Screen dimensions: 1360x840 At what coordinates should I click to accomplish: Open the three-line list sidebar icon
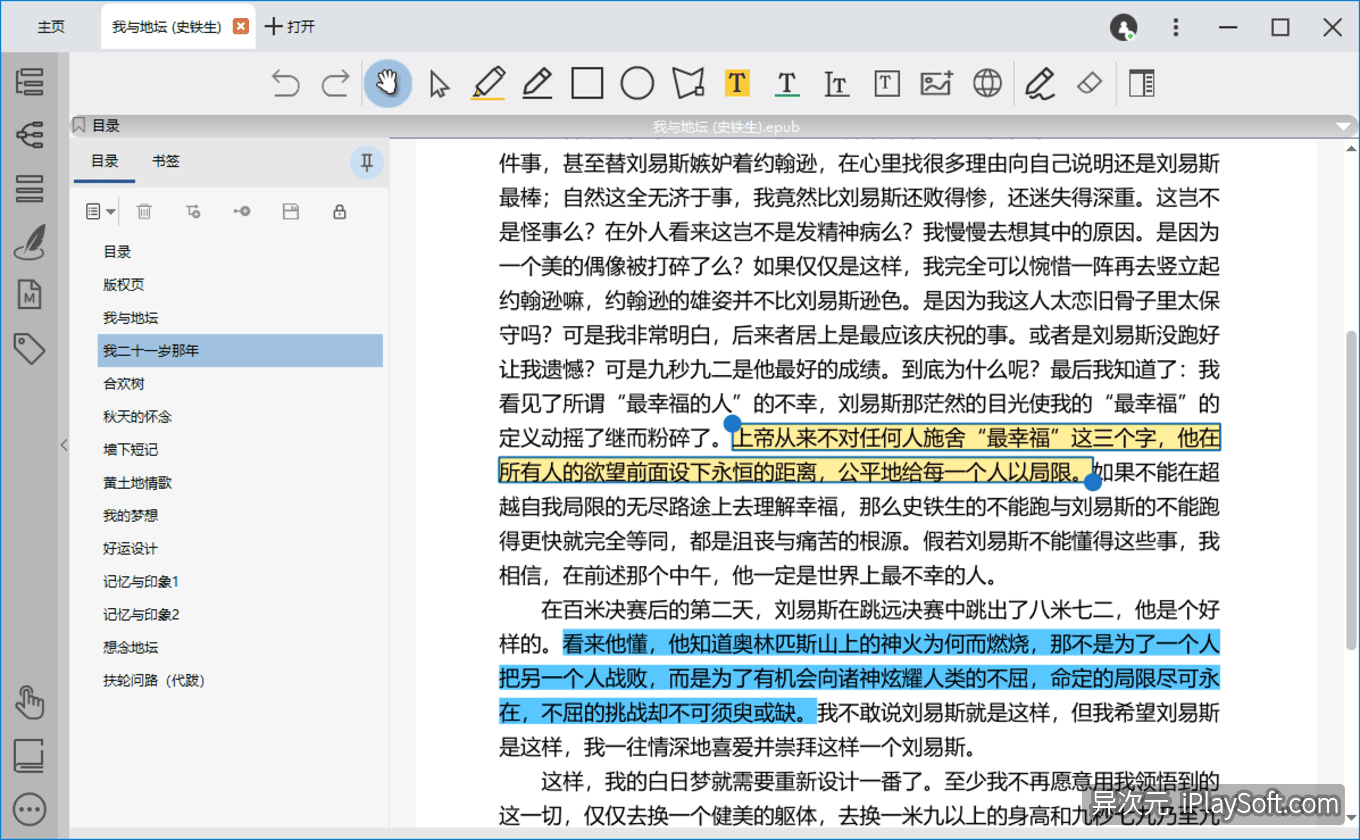pos(30,188)
